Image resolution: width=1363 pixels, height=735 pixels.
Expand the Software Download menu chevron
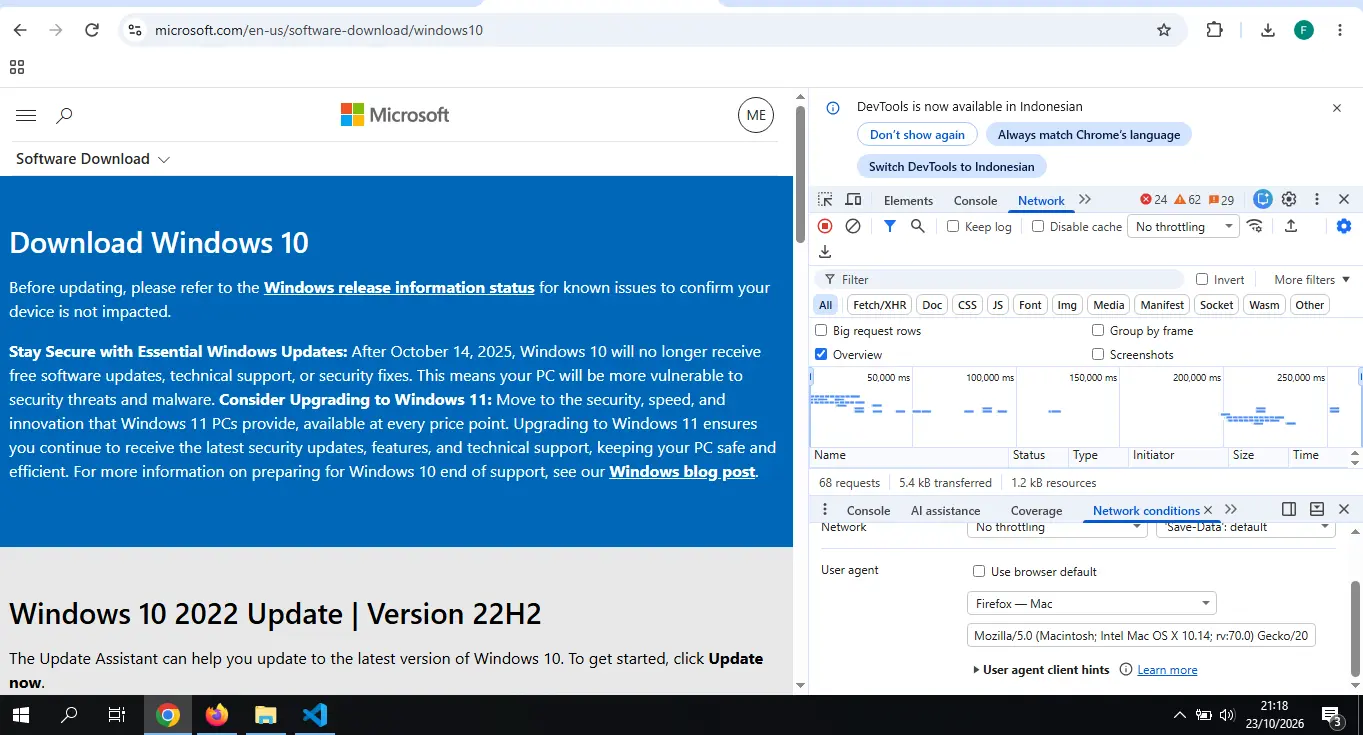[x=164, y=159]
